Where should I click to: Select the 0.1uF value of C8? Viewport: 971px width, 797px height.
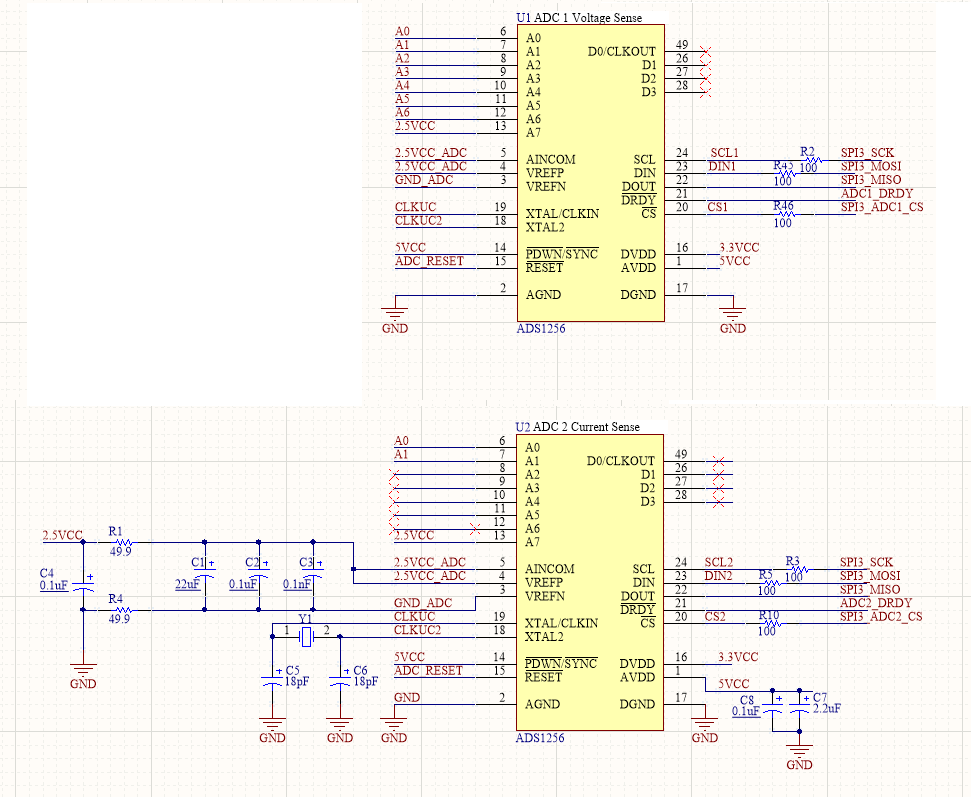[746, 712]
